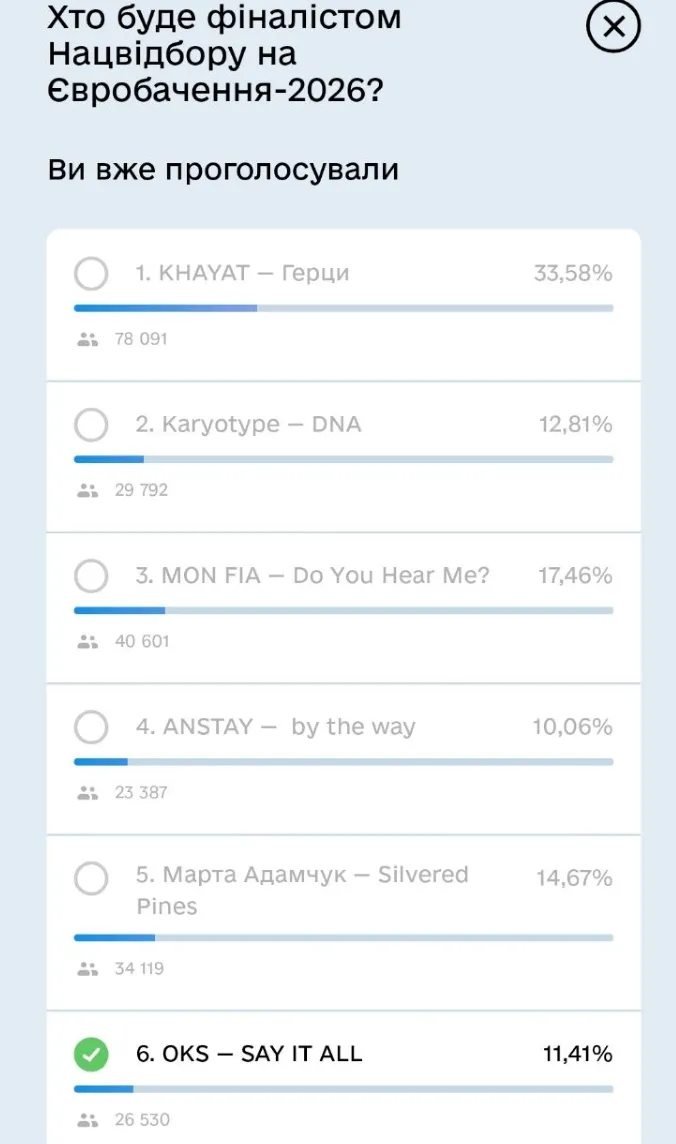Click the KHAYAT 33,58% progress bar
Viewport: 676px width, 1144px height.
click(x=343, y=308)
